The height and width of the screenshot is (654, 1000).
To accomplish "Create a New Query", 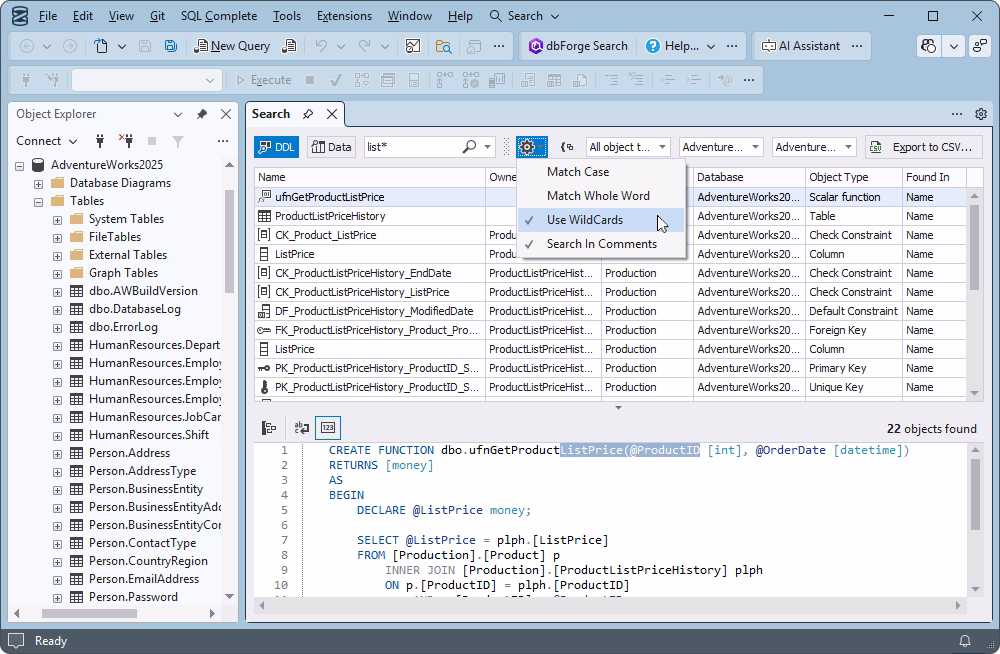I will [231, 45].
